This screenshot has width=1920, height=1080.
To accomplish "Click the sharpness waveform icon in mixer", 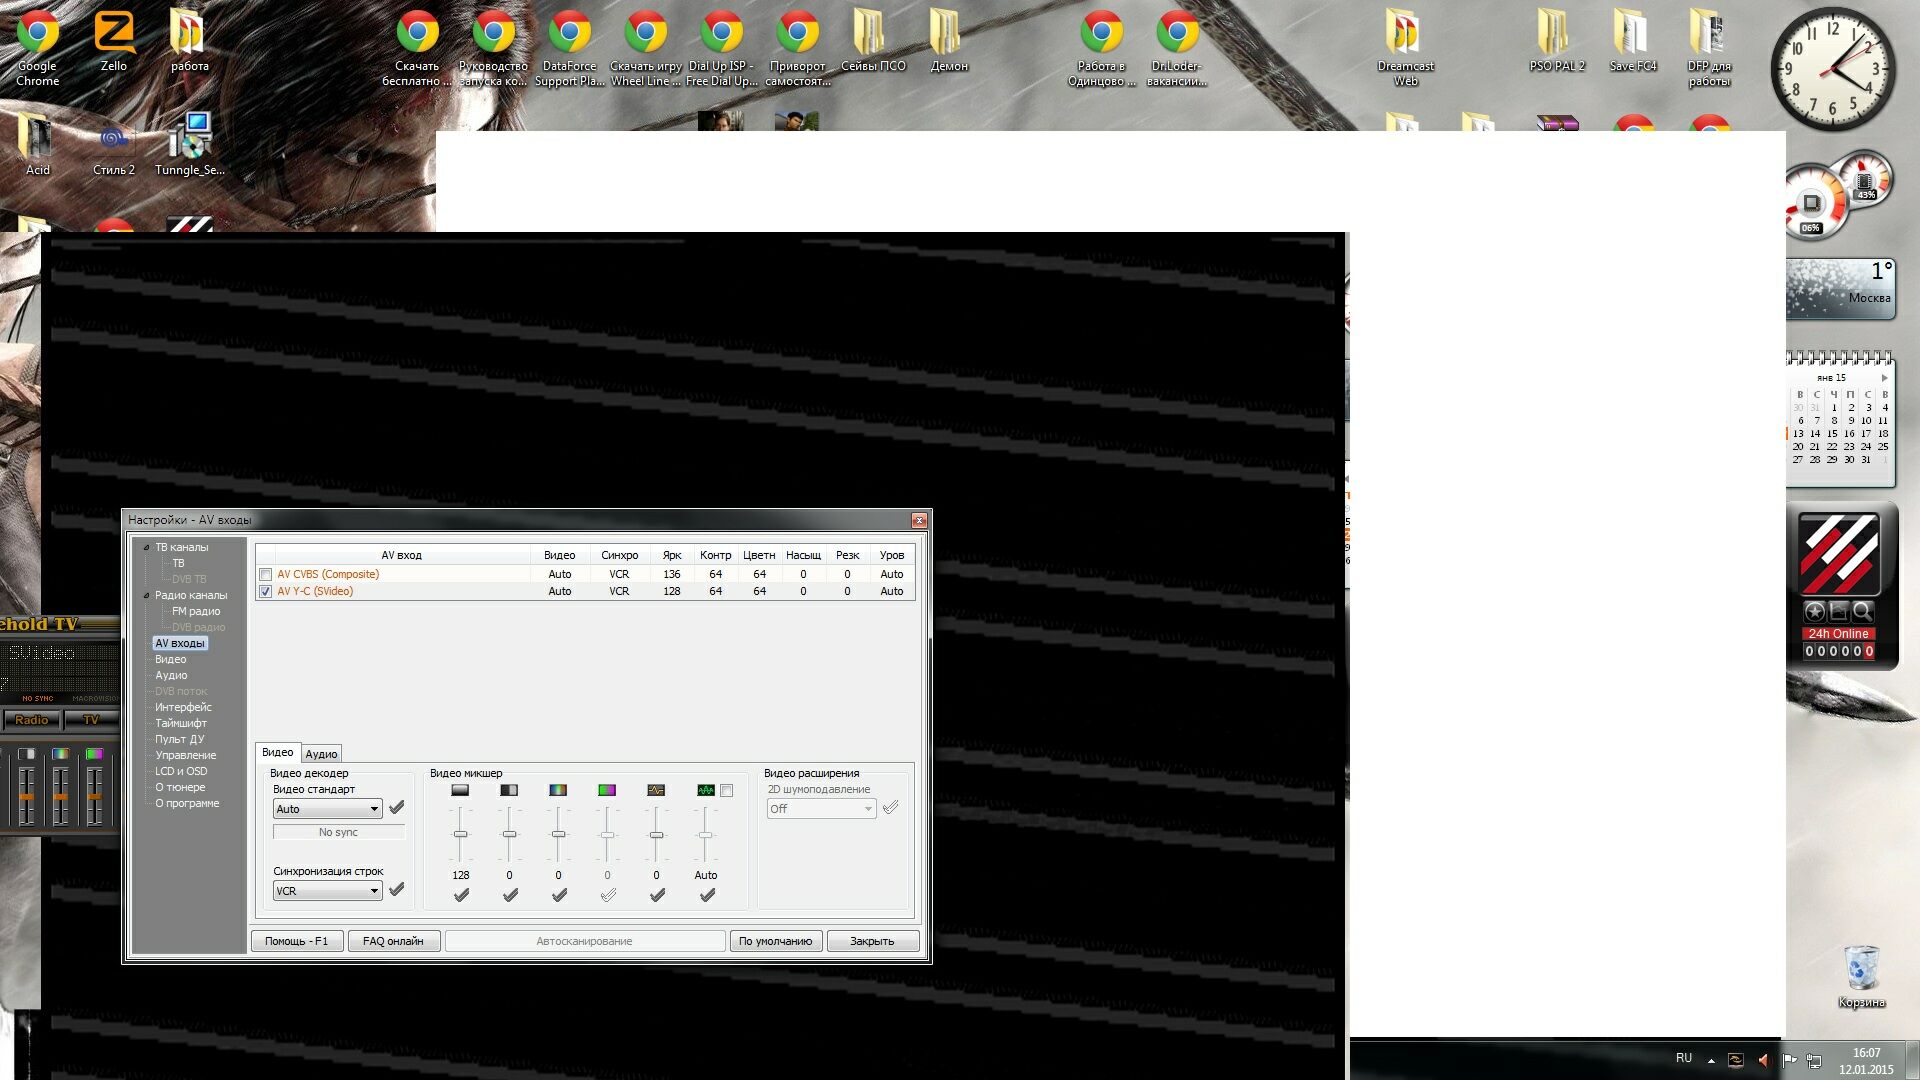I will point(656,790).
